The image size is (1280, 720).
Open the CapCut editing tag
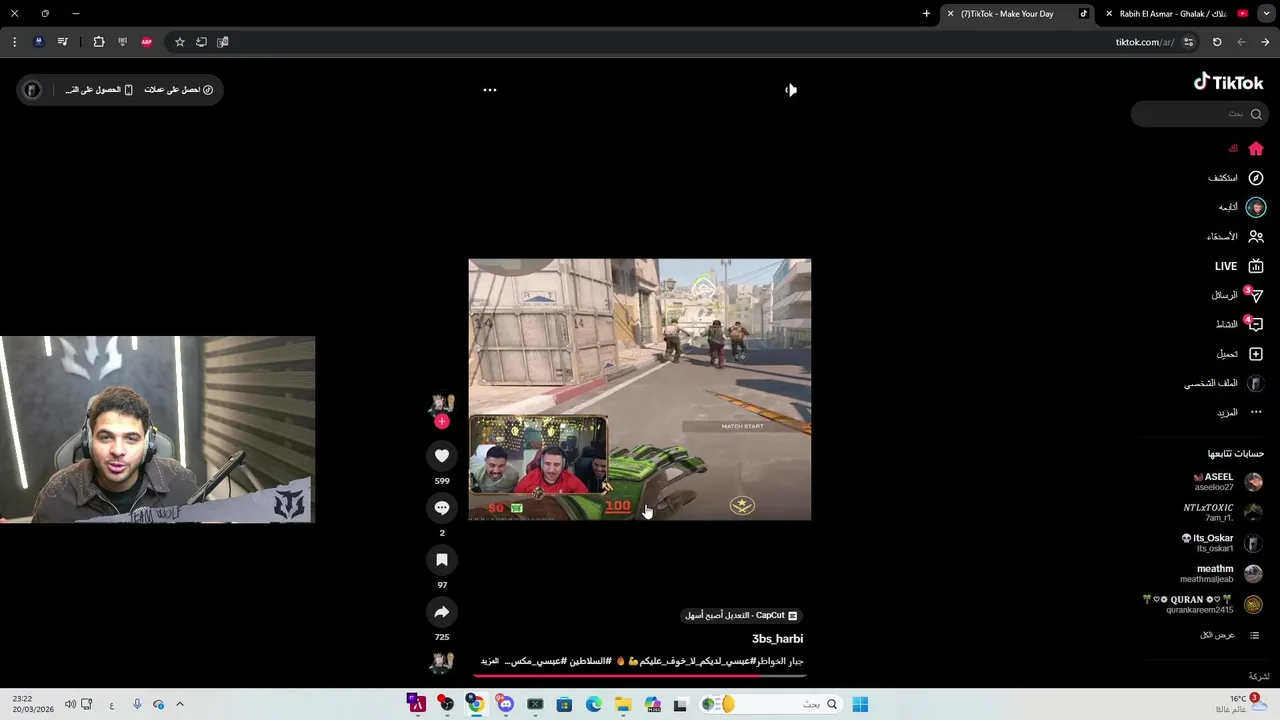[741, 616]
